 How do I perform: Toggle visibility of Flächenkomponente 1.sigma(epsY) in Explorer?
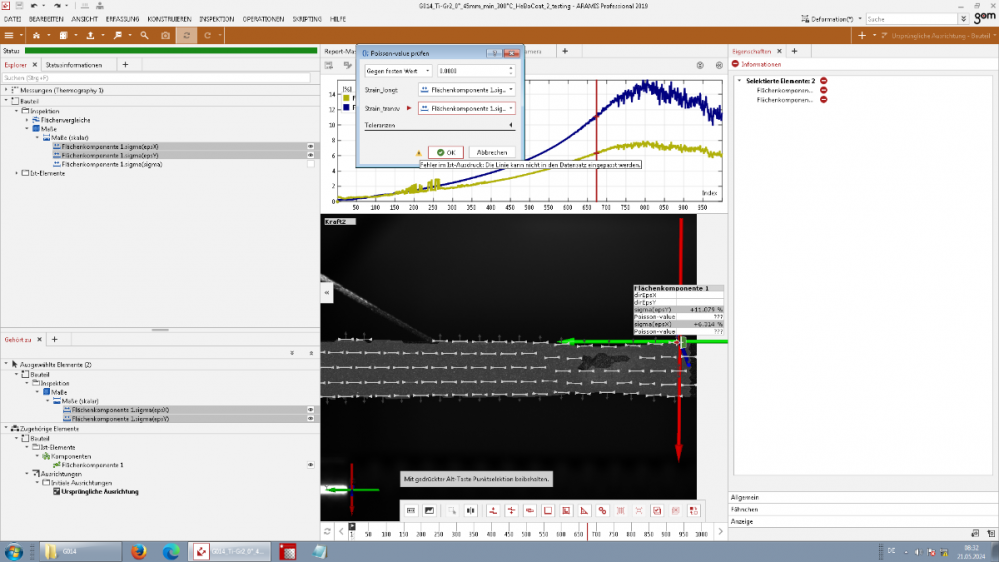click(310, 155)
